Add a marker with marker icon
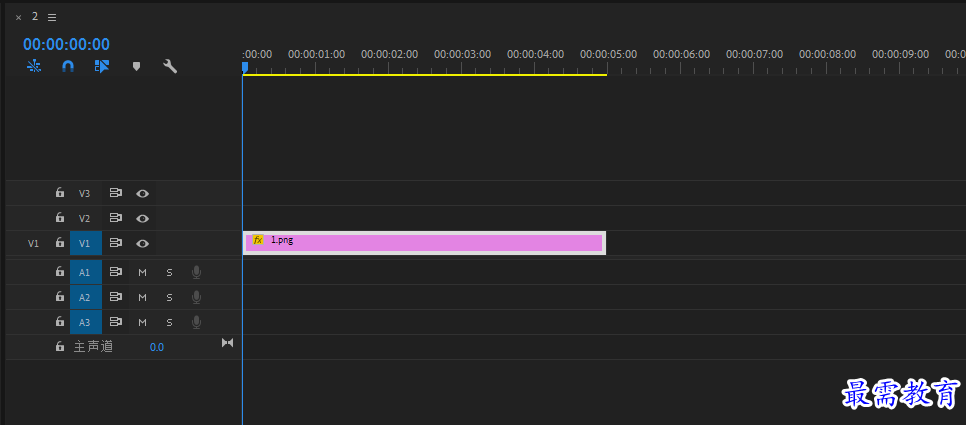Screen dimensions: 966x425 click(x=137, y=67)
